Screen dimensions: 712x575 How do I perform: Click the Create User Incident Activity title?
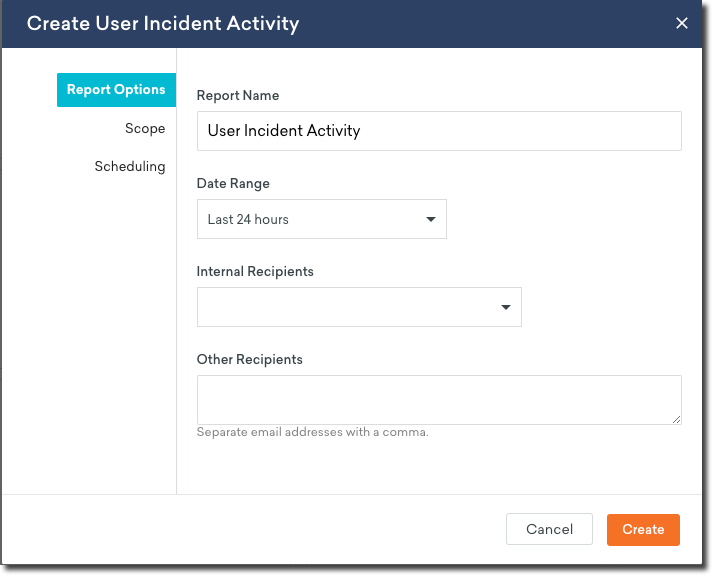click(163, 23)
